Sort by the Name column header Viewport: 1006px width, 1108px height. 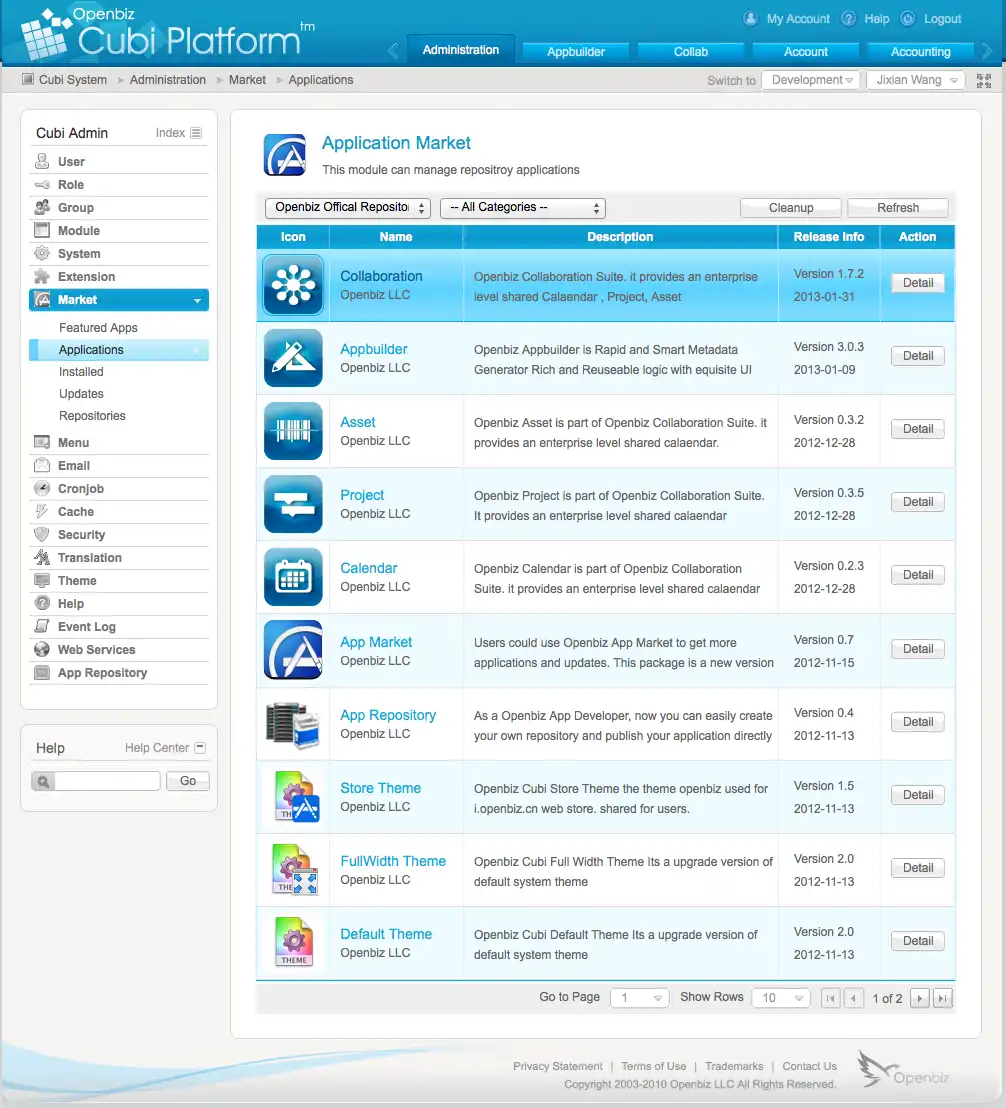click(396, 237)
